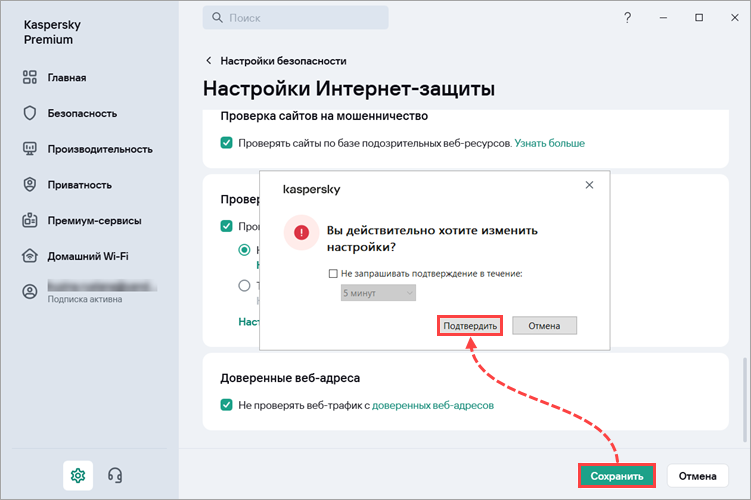The width and height of the screenshot is (751, 500).
Task: Select Приватность in the sidebar
Action: pos(80,185)
